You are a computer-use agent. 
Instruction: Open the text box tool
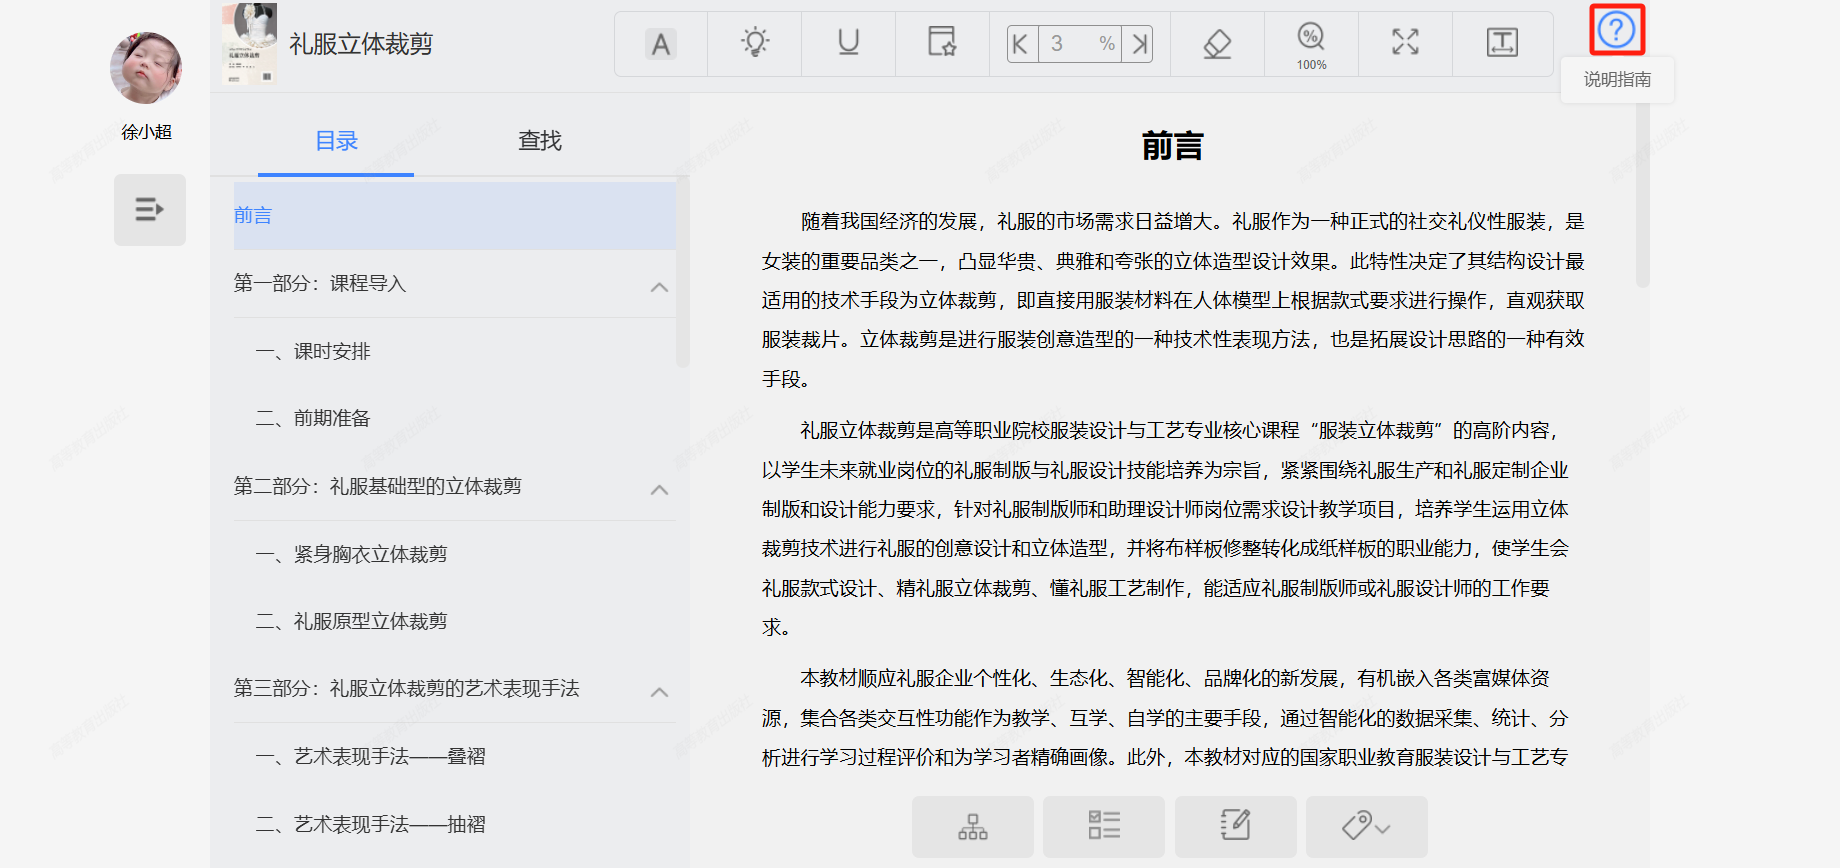pyautogui.click(x=1502, y=44)
